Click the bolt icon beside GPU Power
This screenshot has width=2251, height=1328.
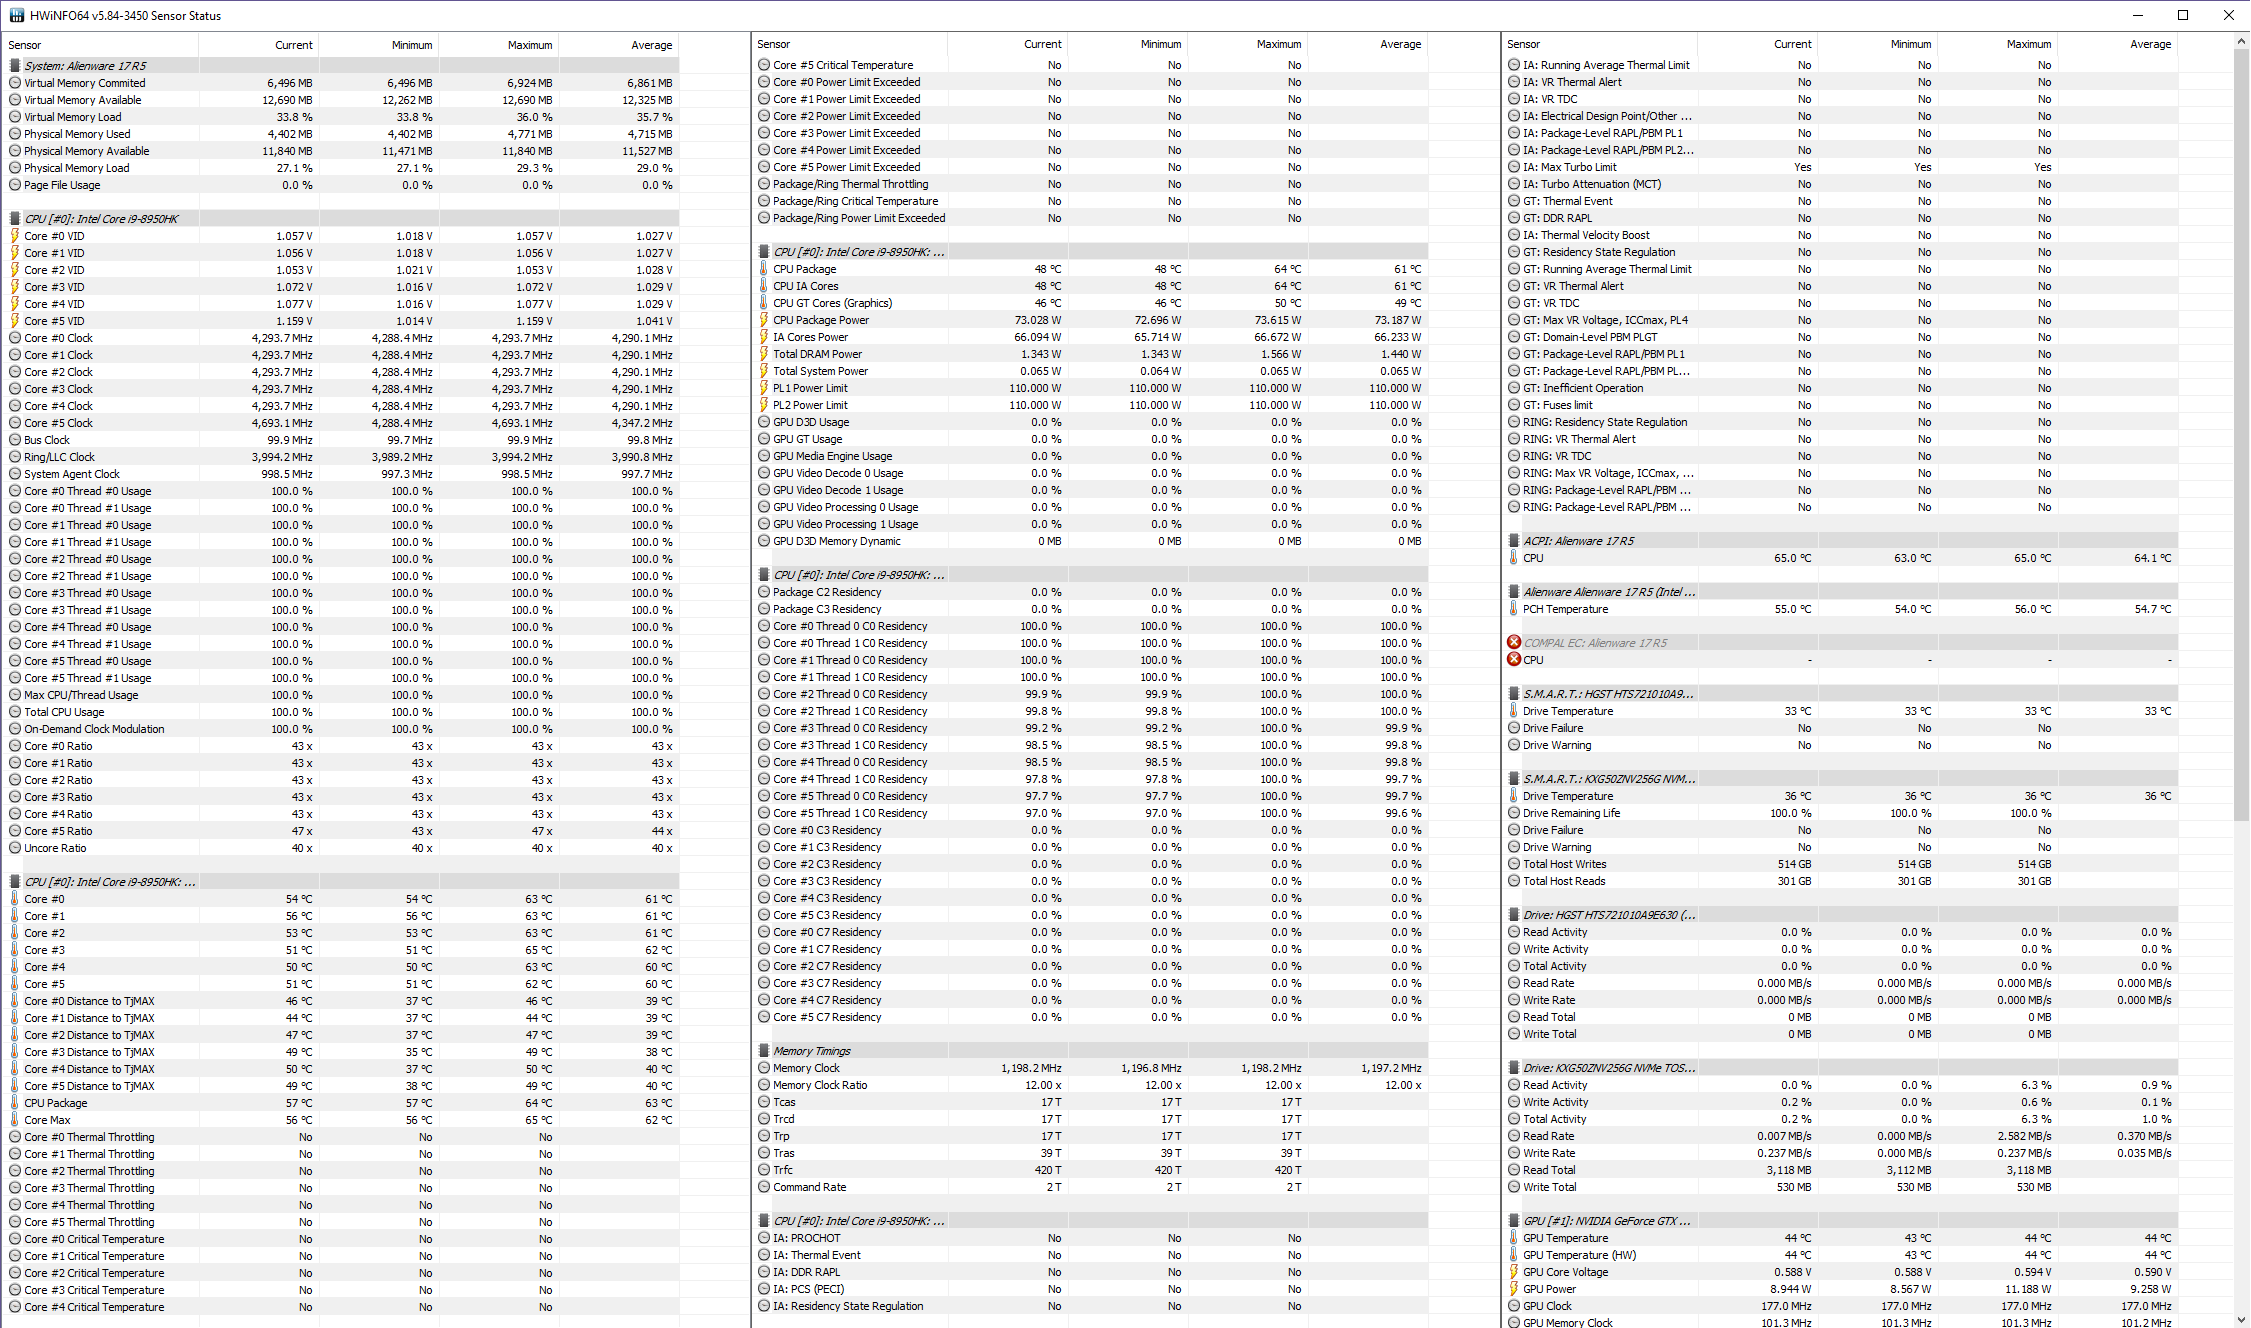click(x=1514, y=1289)
